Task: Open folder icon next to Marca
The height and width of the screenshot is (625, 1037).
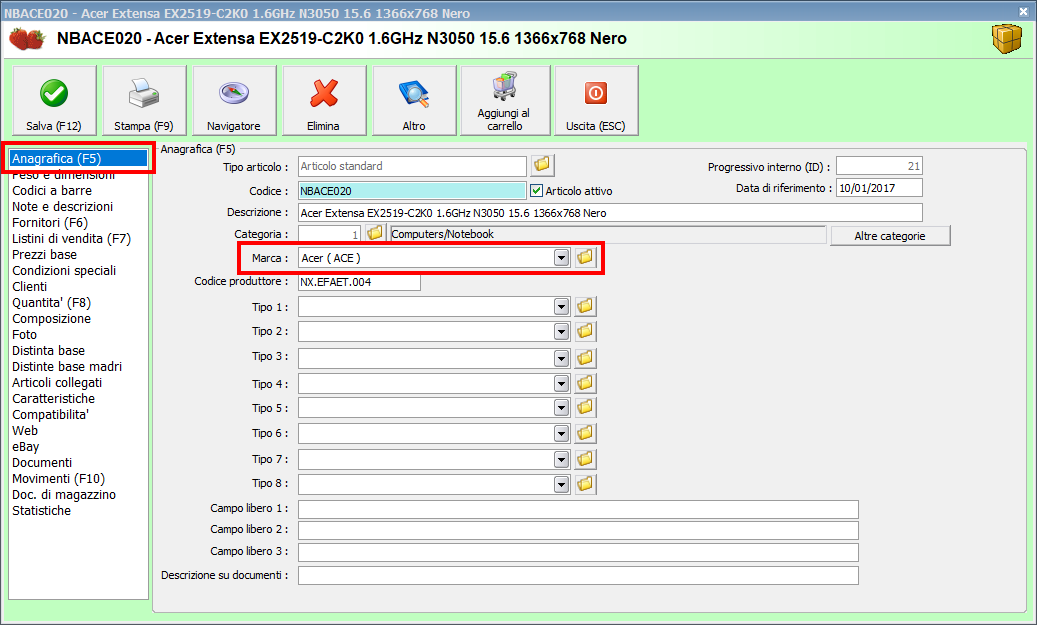Action: point(585,257)
